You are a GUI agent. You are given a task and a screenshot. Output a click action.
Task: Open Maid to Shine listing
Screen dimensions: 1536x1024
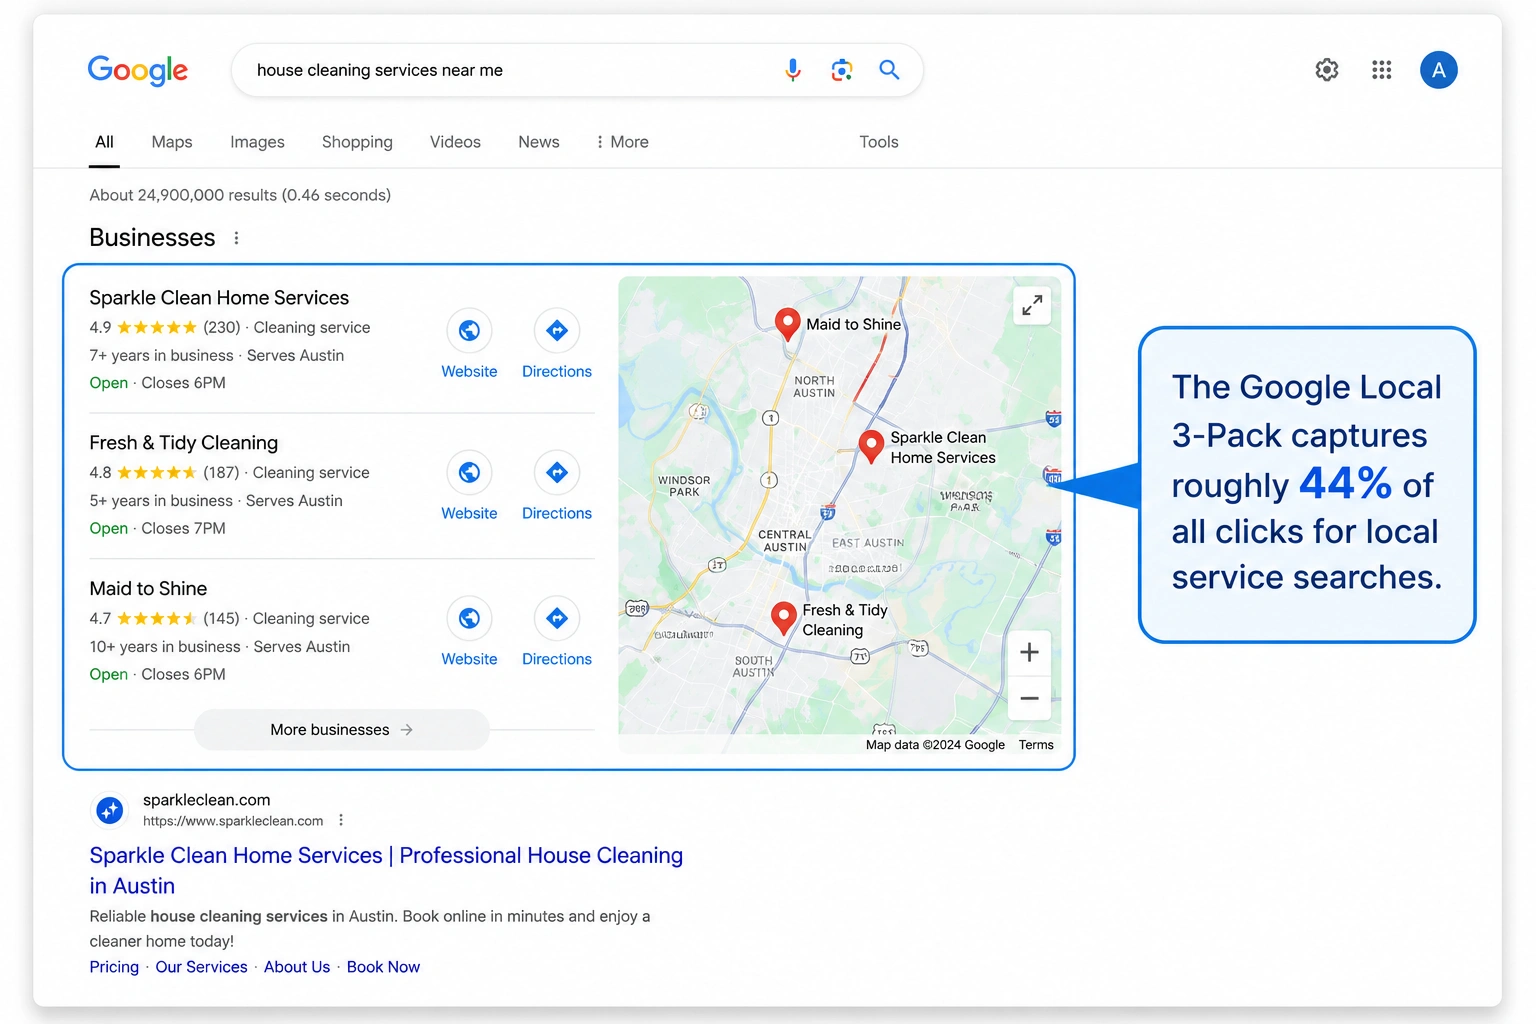(x=148, y=589)
